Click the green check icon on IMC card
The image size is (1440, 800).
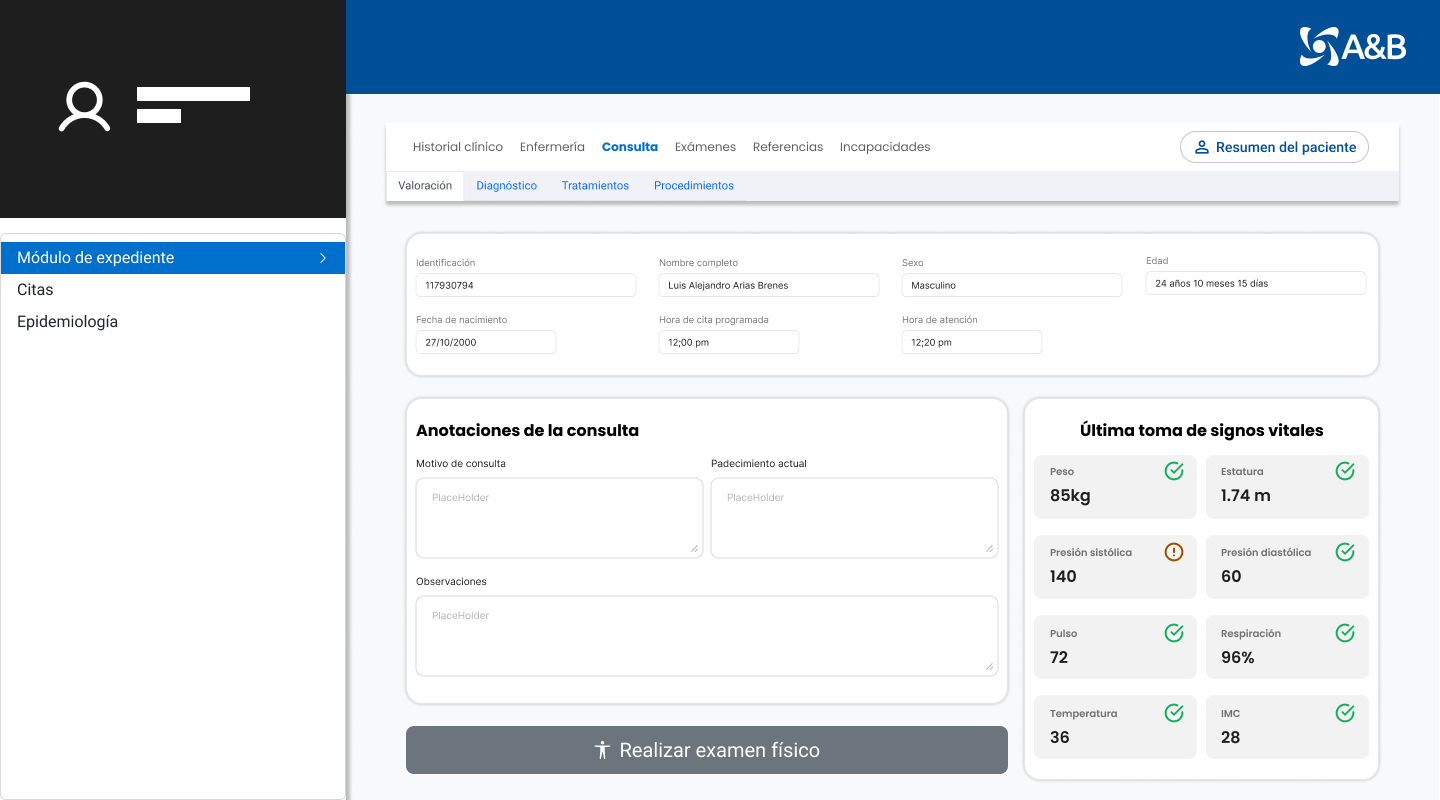click(1345, 713)
